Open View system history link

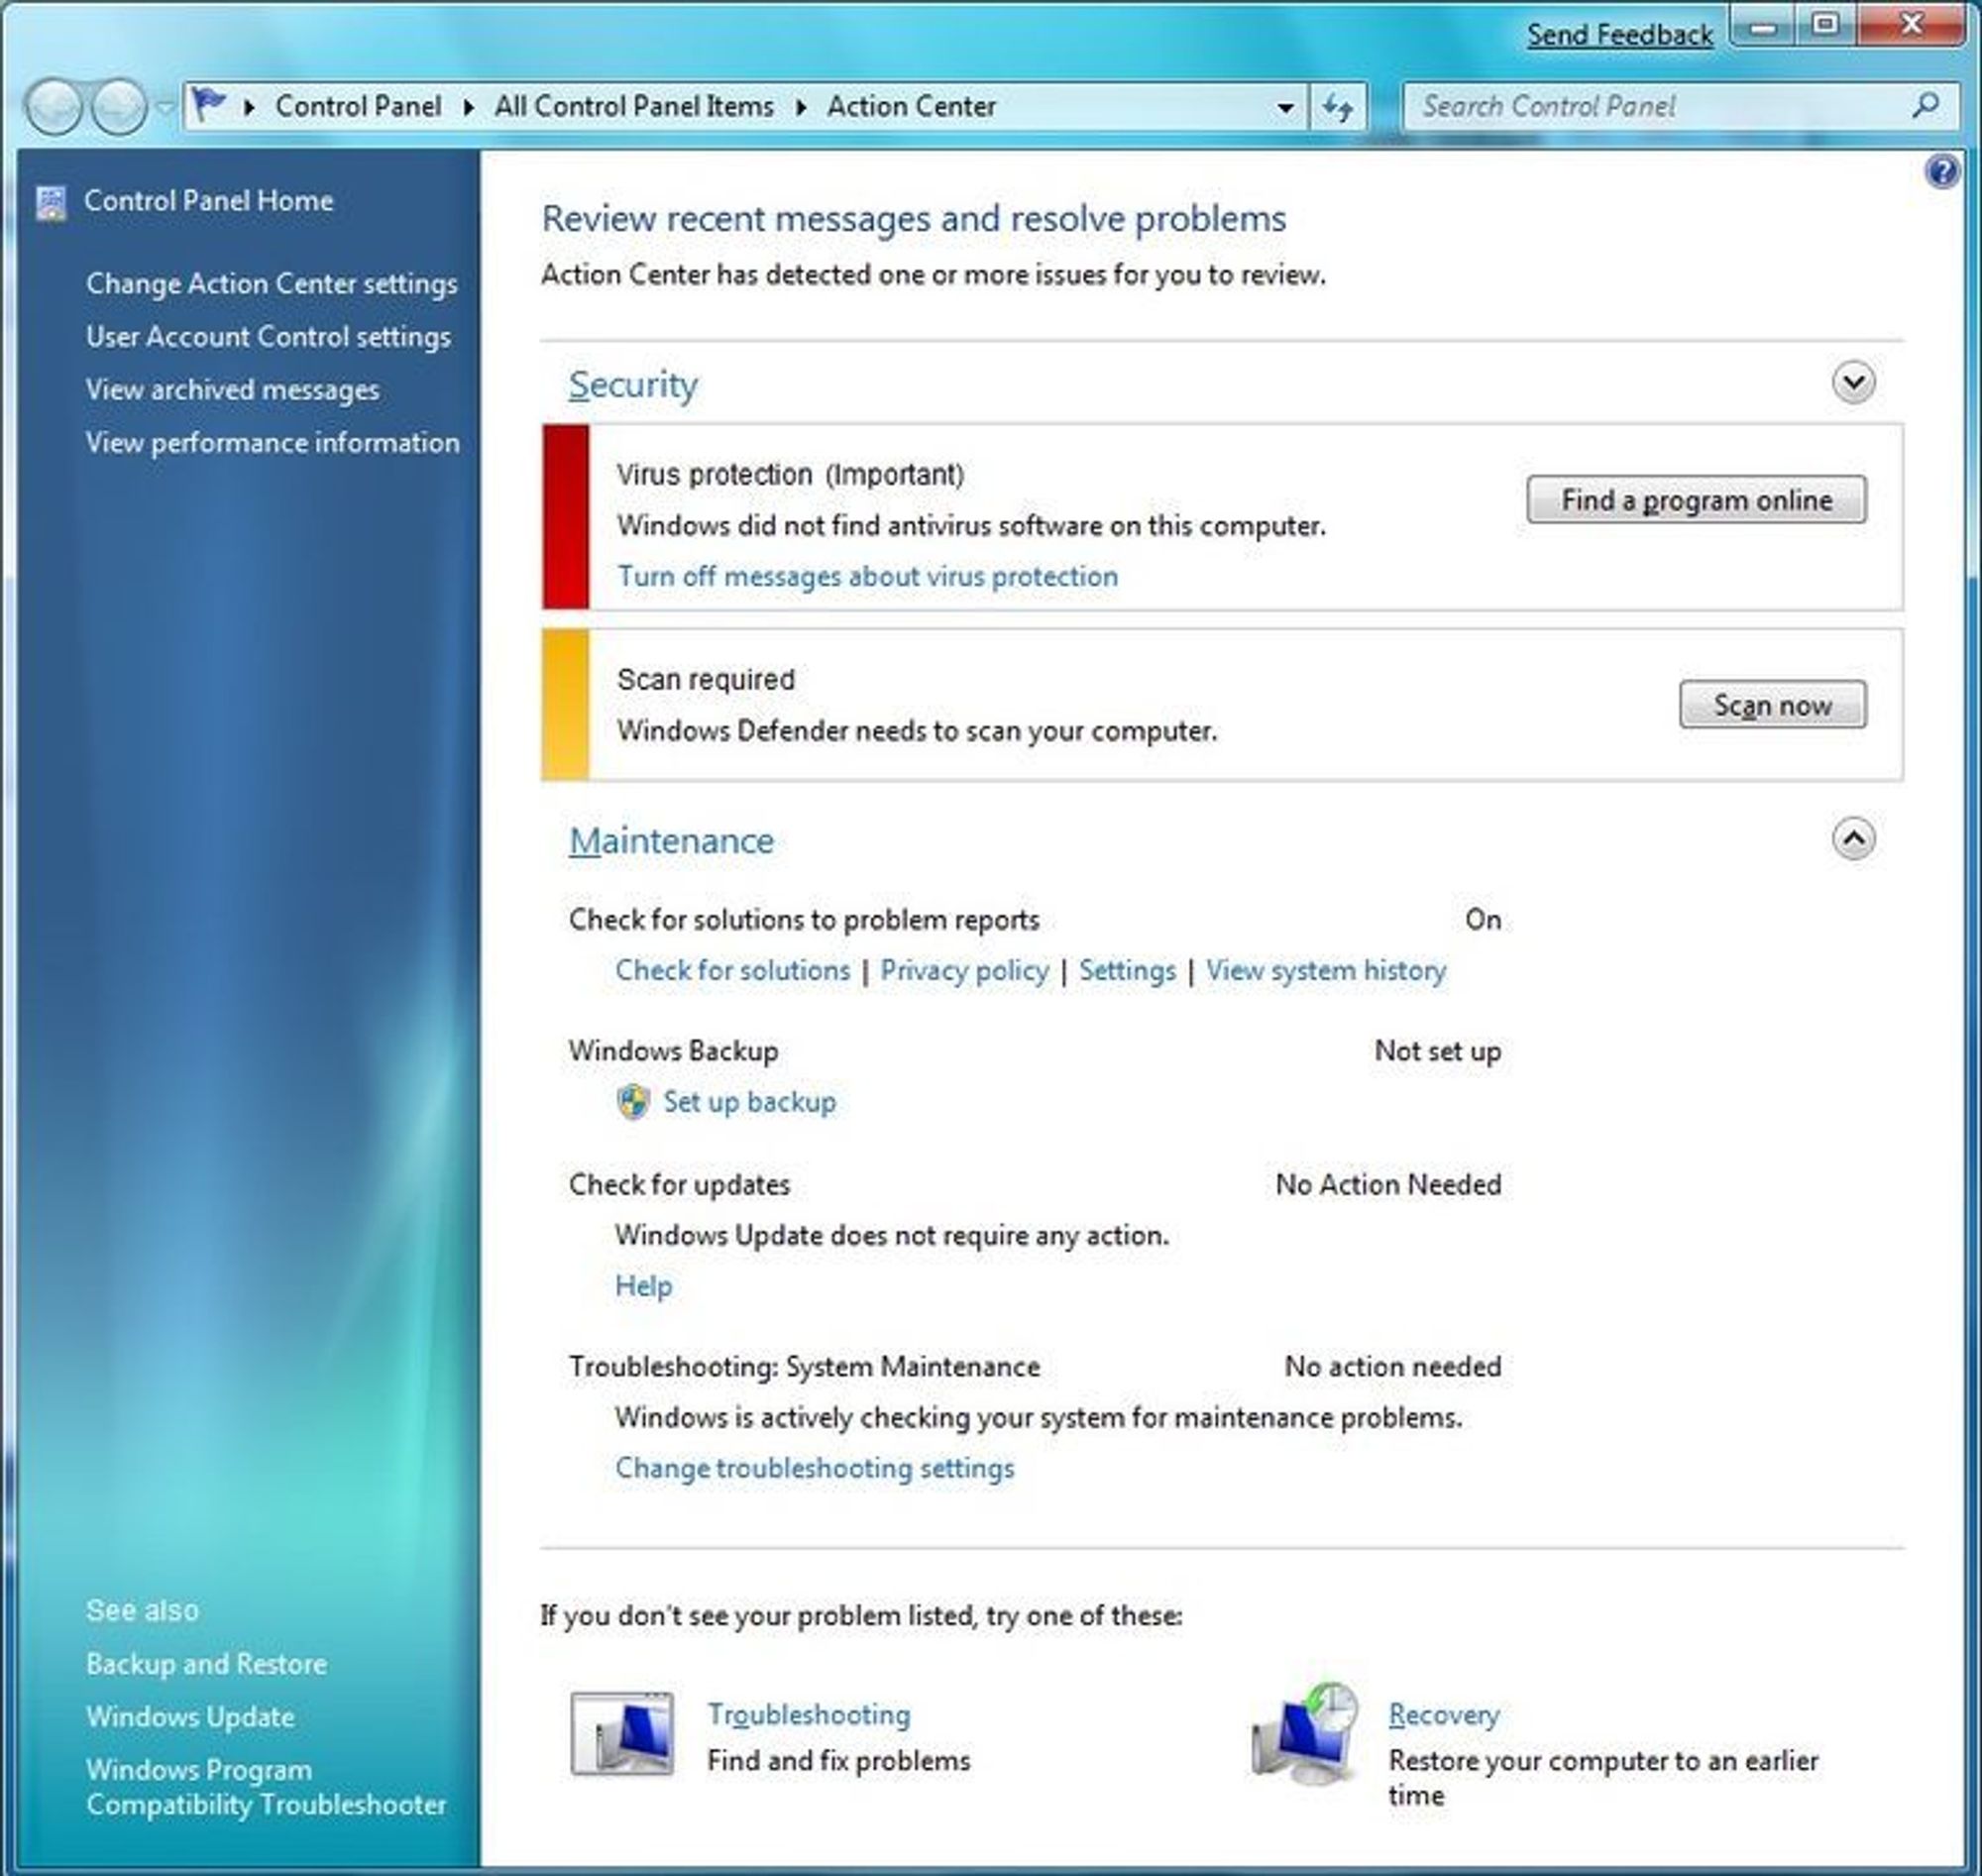coord(1326,971)
